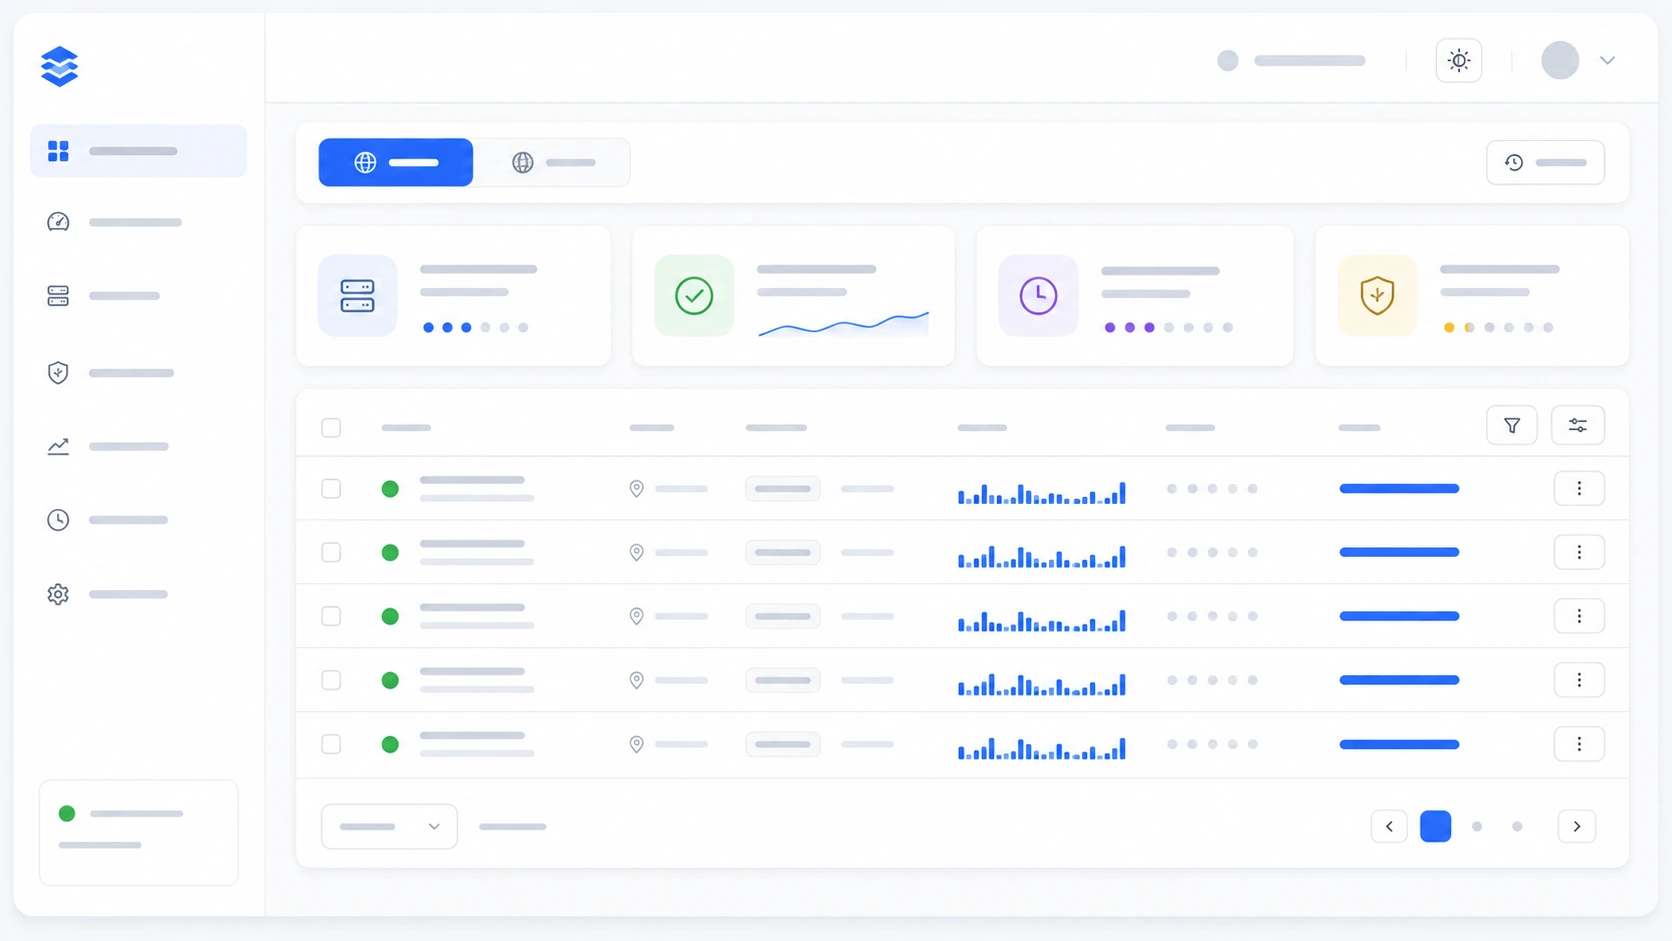Open the funnel filter button above table

[x=1512, y=426]
